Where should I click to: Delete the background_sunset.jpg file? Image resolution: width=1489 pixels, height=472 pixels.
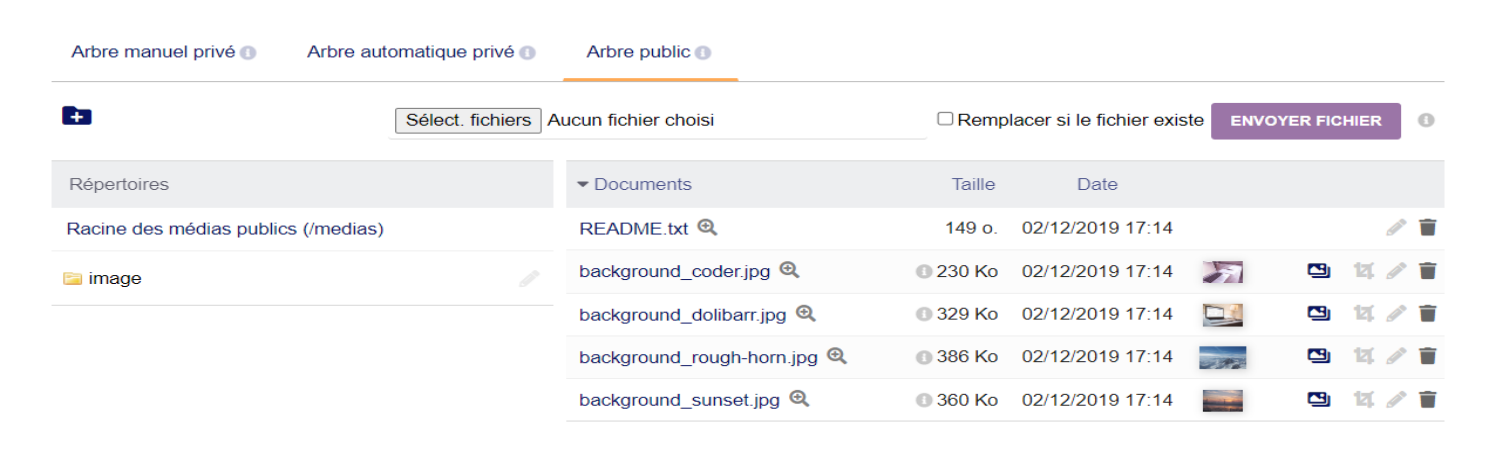click(1427, 399)
